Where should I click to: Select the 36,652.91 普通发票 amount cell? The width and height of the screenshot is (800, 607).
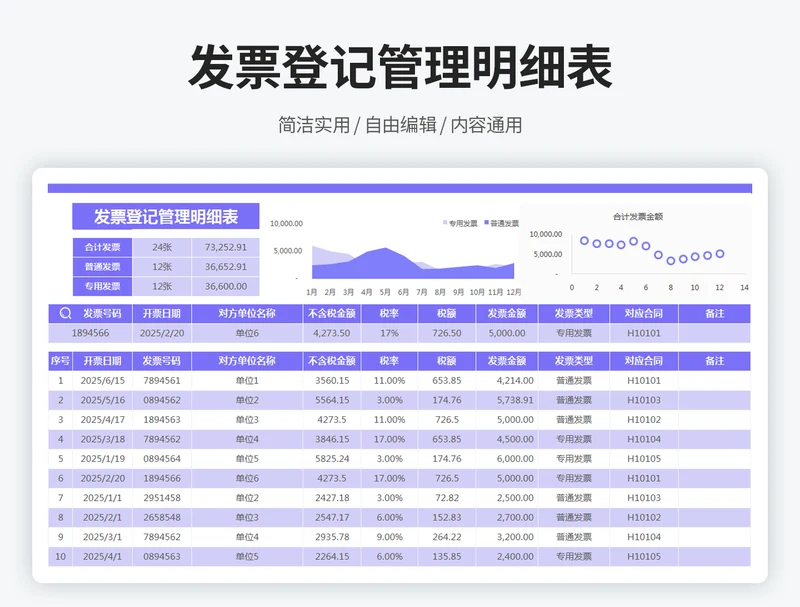[226, 267]
